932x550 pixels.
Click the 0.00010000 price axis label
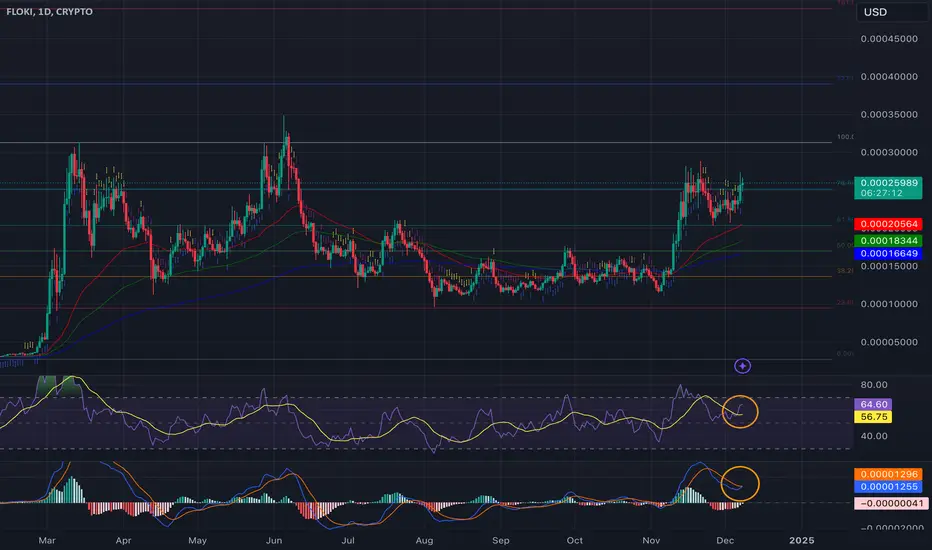(889, 304)
